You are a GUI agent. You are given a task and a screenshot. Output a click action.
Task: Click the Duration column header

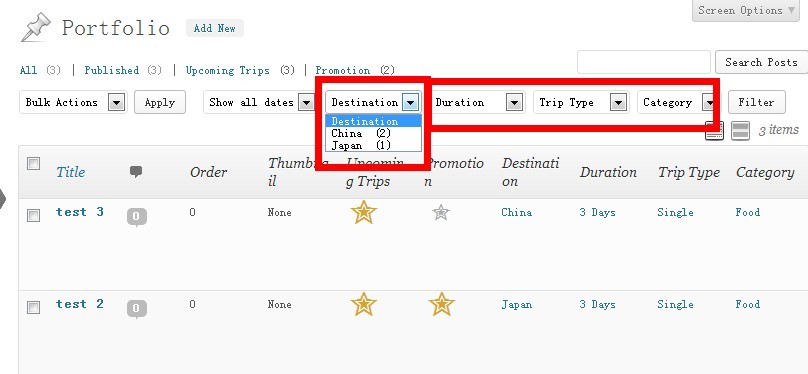click(x=608, y=172)
